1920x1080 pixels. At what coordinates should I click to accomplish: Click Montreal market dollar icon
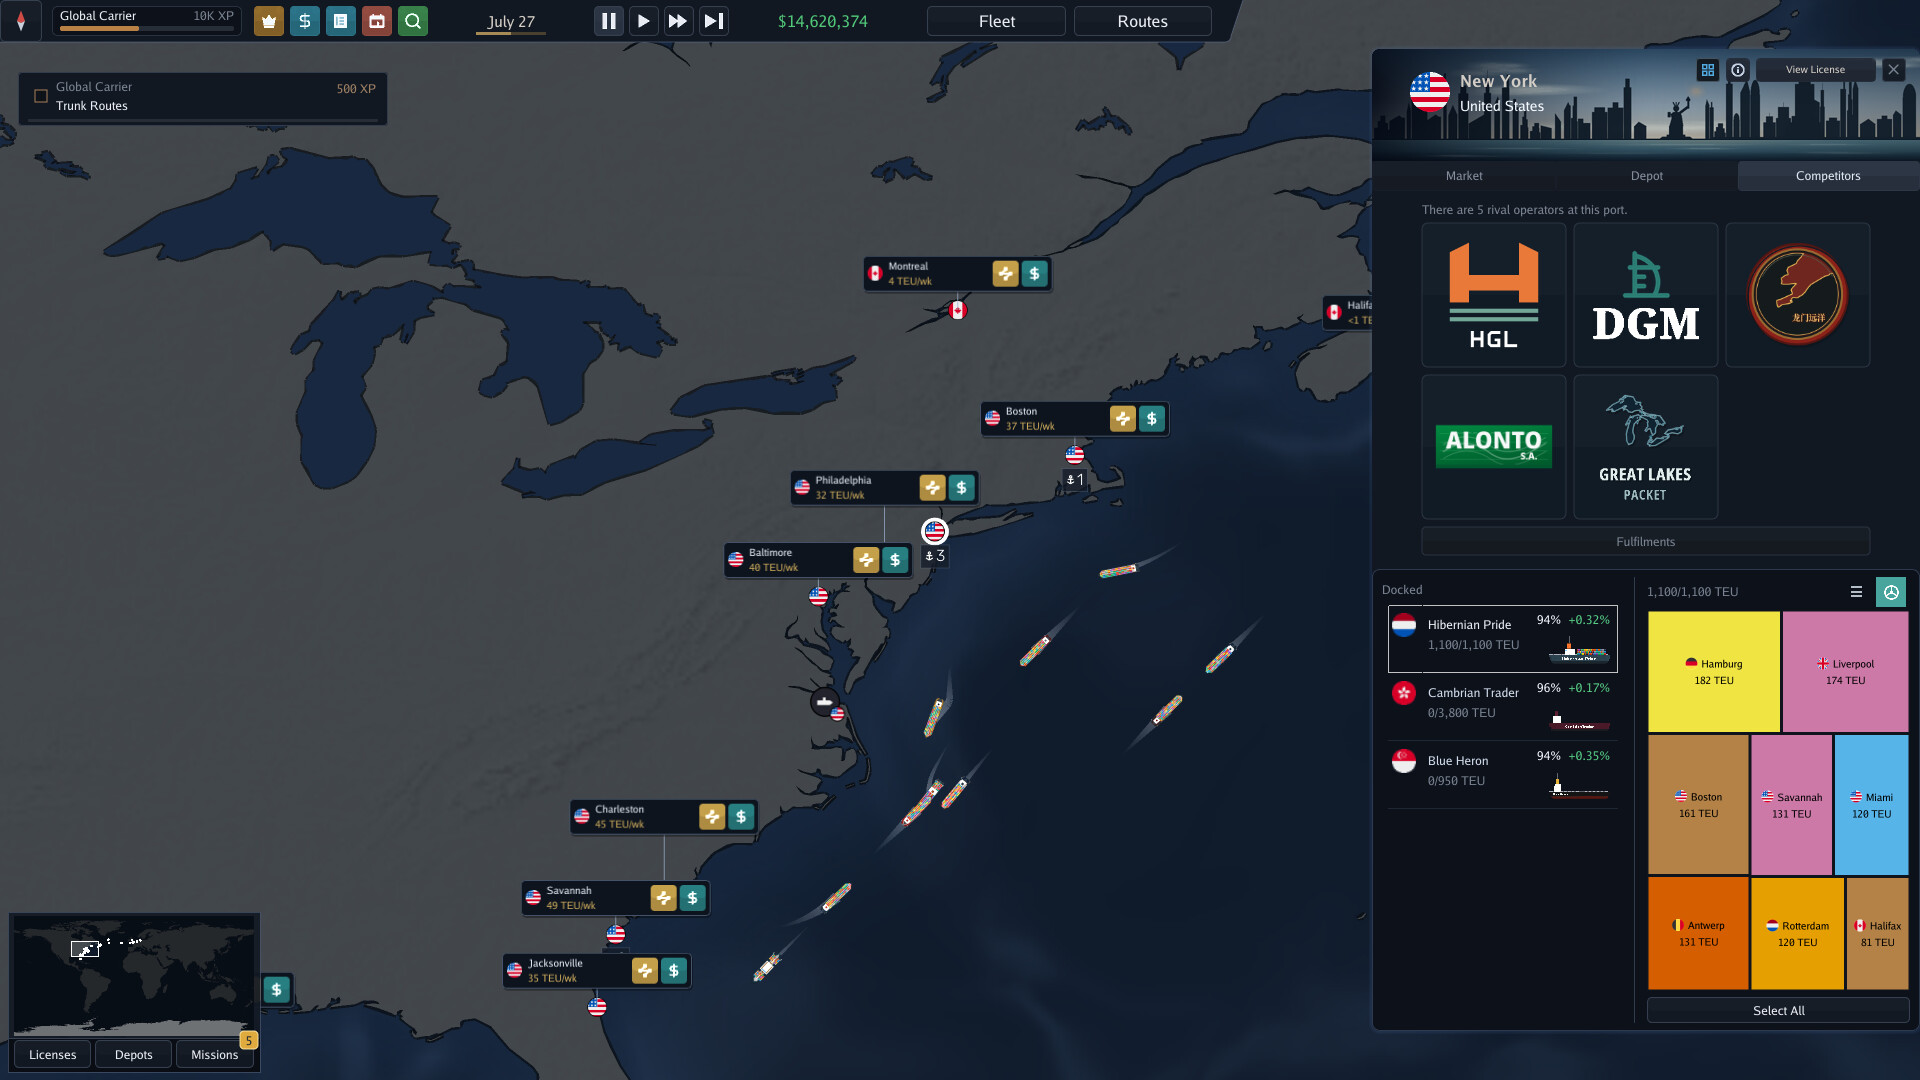(x=1034, y=273)
